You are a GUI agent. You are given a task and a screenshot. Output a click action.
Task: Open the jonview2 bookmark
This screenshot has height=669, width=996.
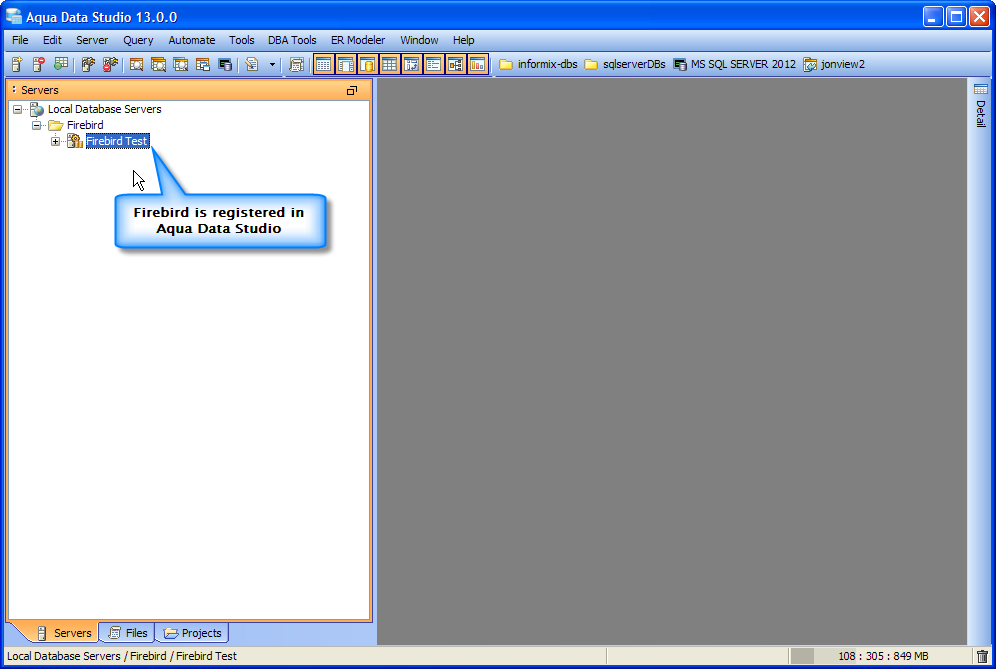pyautogui.click(x=834, y=64)
